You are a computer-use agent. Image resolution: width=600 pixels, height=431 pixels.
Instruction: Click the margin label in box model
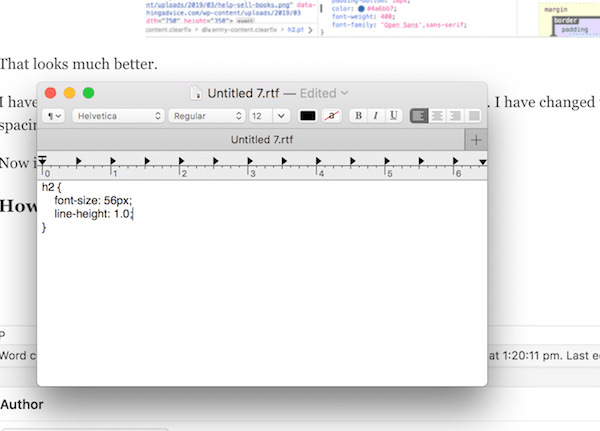coord(556,10)
